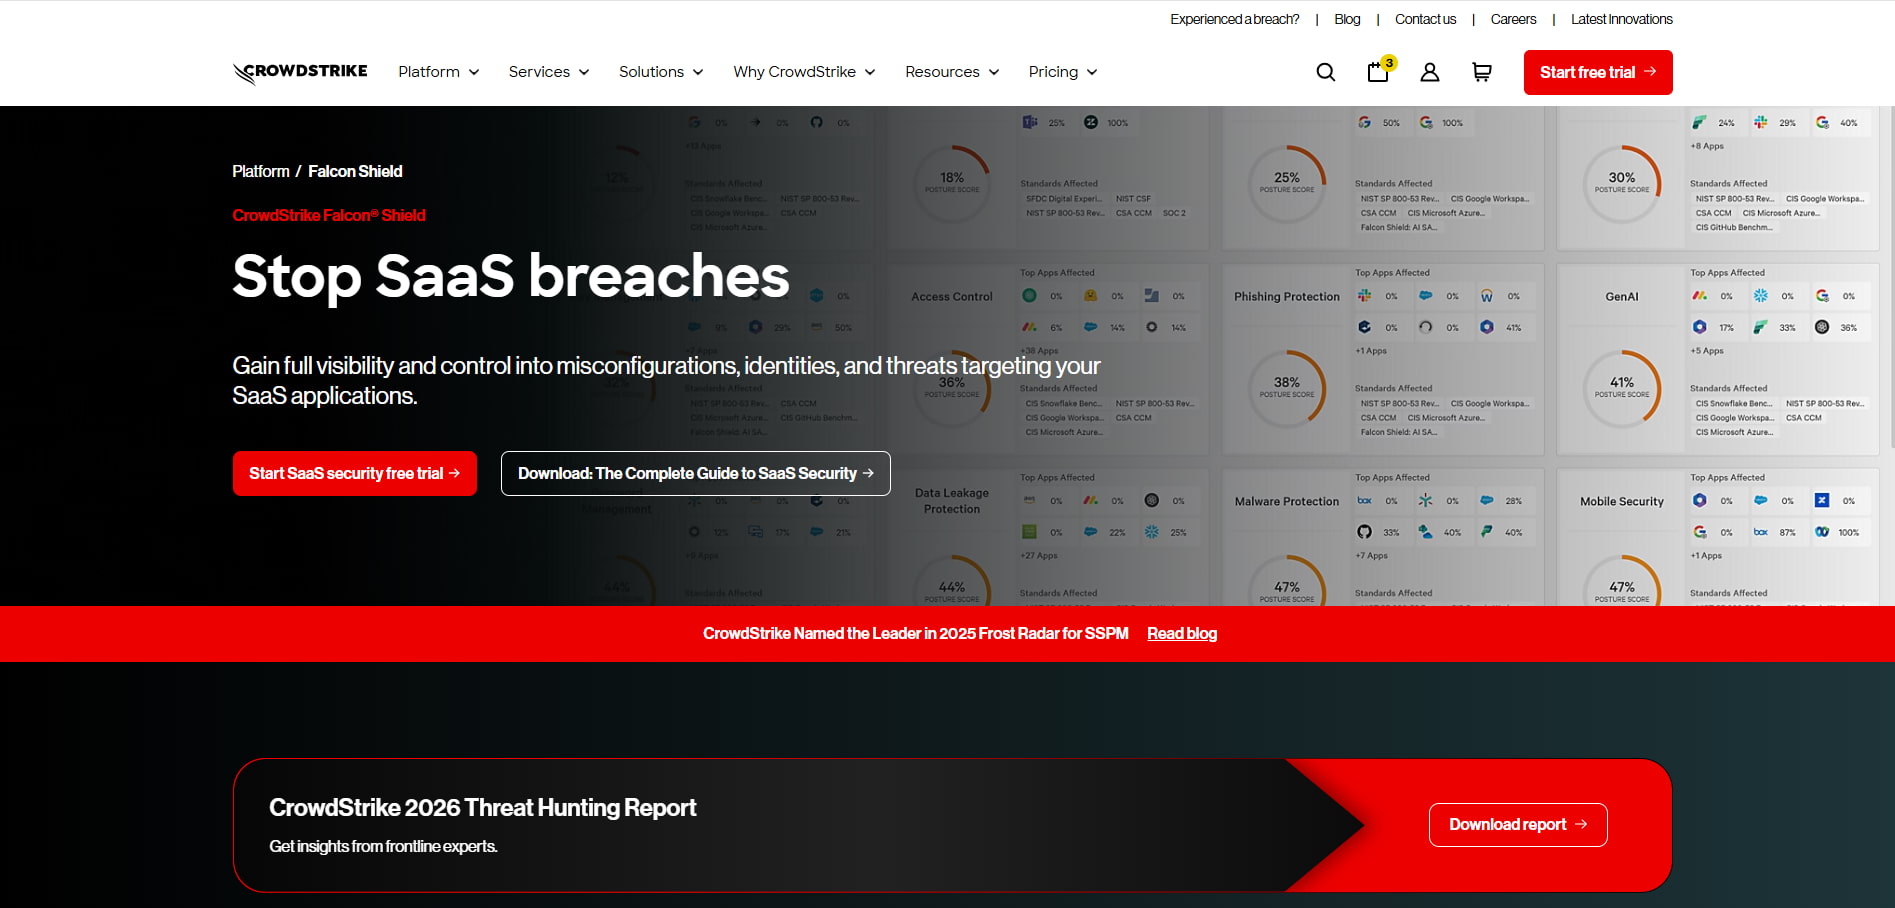1895x908 pixels.
Task: Visit the Careers link
Action: coord(1513,19)
